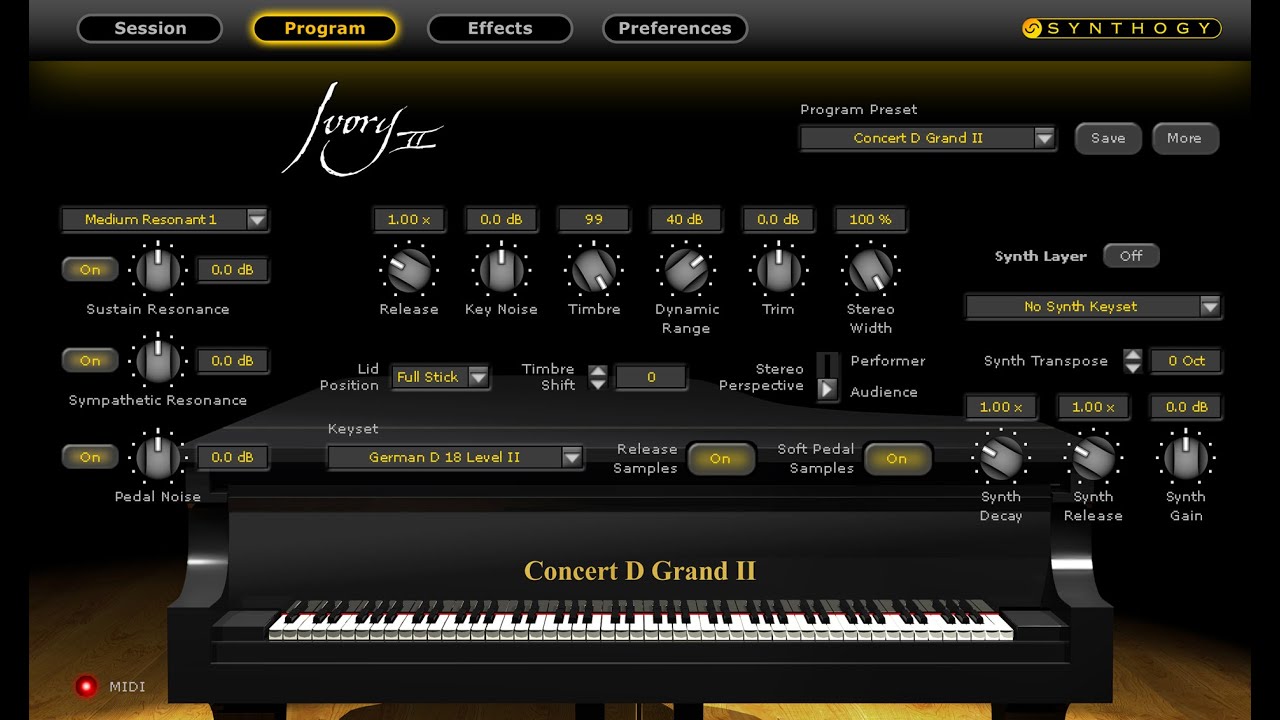The height and width of the screenshot is (720, 1280).
Task: Toggle Sustain Resonance On button
Action: point(90,269)
